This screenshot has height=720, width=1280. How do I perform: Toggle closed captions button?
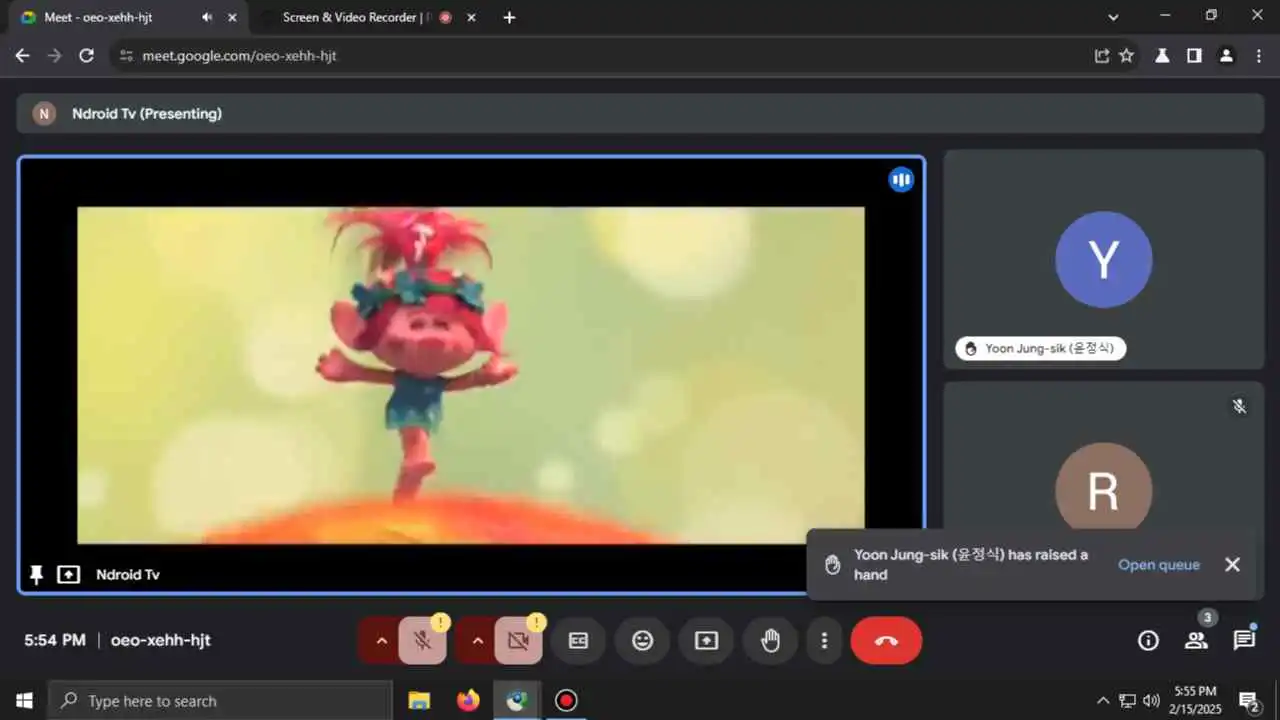click(578, 641)
